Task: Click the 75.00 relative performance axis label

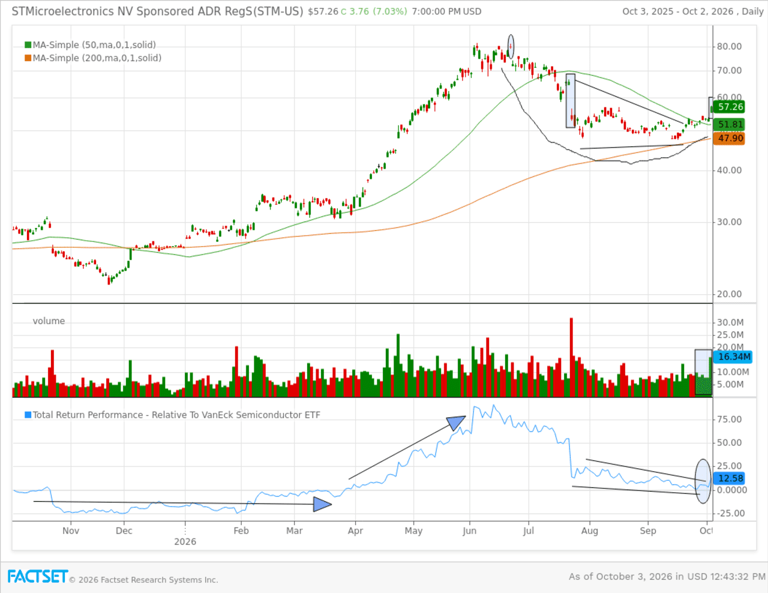Action: tap(729, 419)
